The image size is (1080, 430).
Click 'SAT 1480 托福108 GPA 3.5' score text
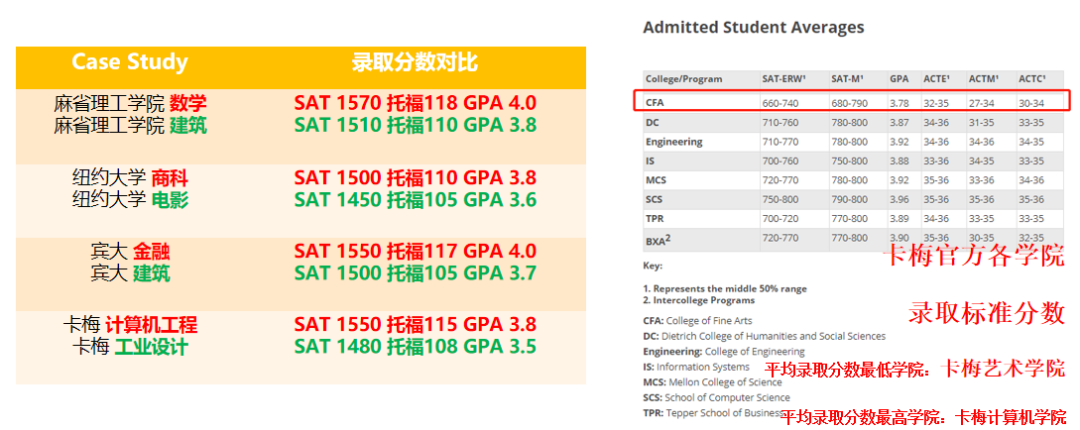click(x=415, y=345)
